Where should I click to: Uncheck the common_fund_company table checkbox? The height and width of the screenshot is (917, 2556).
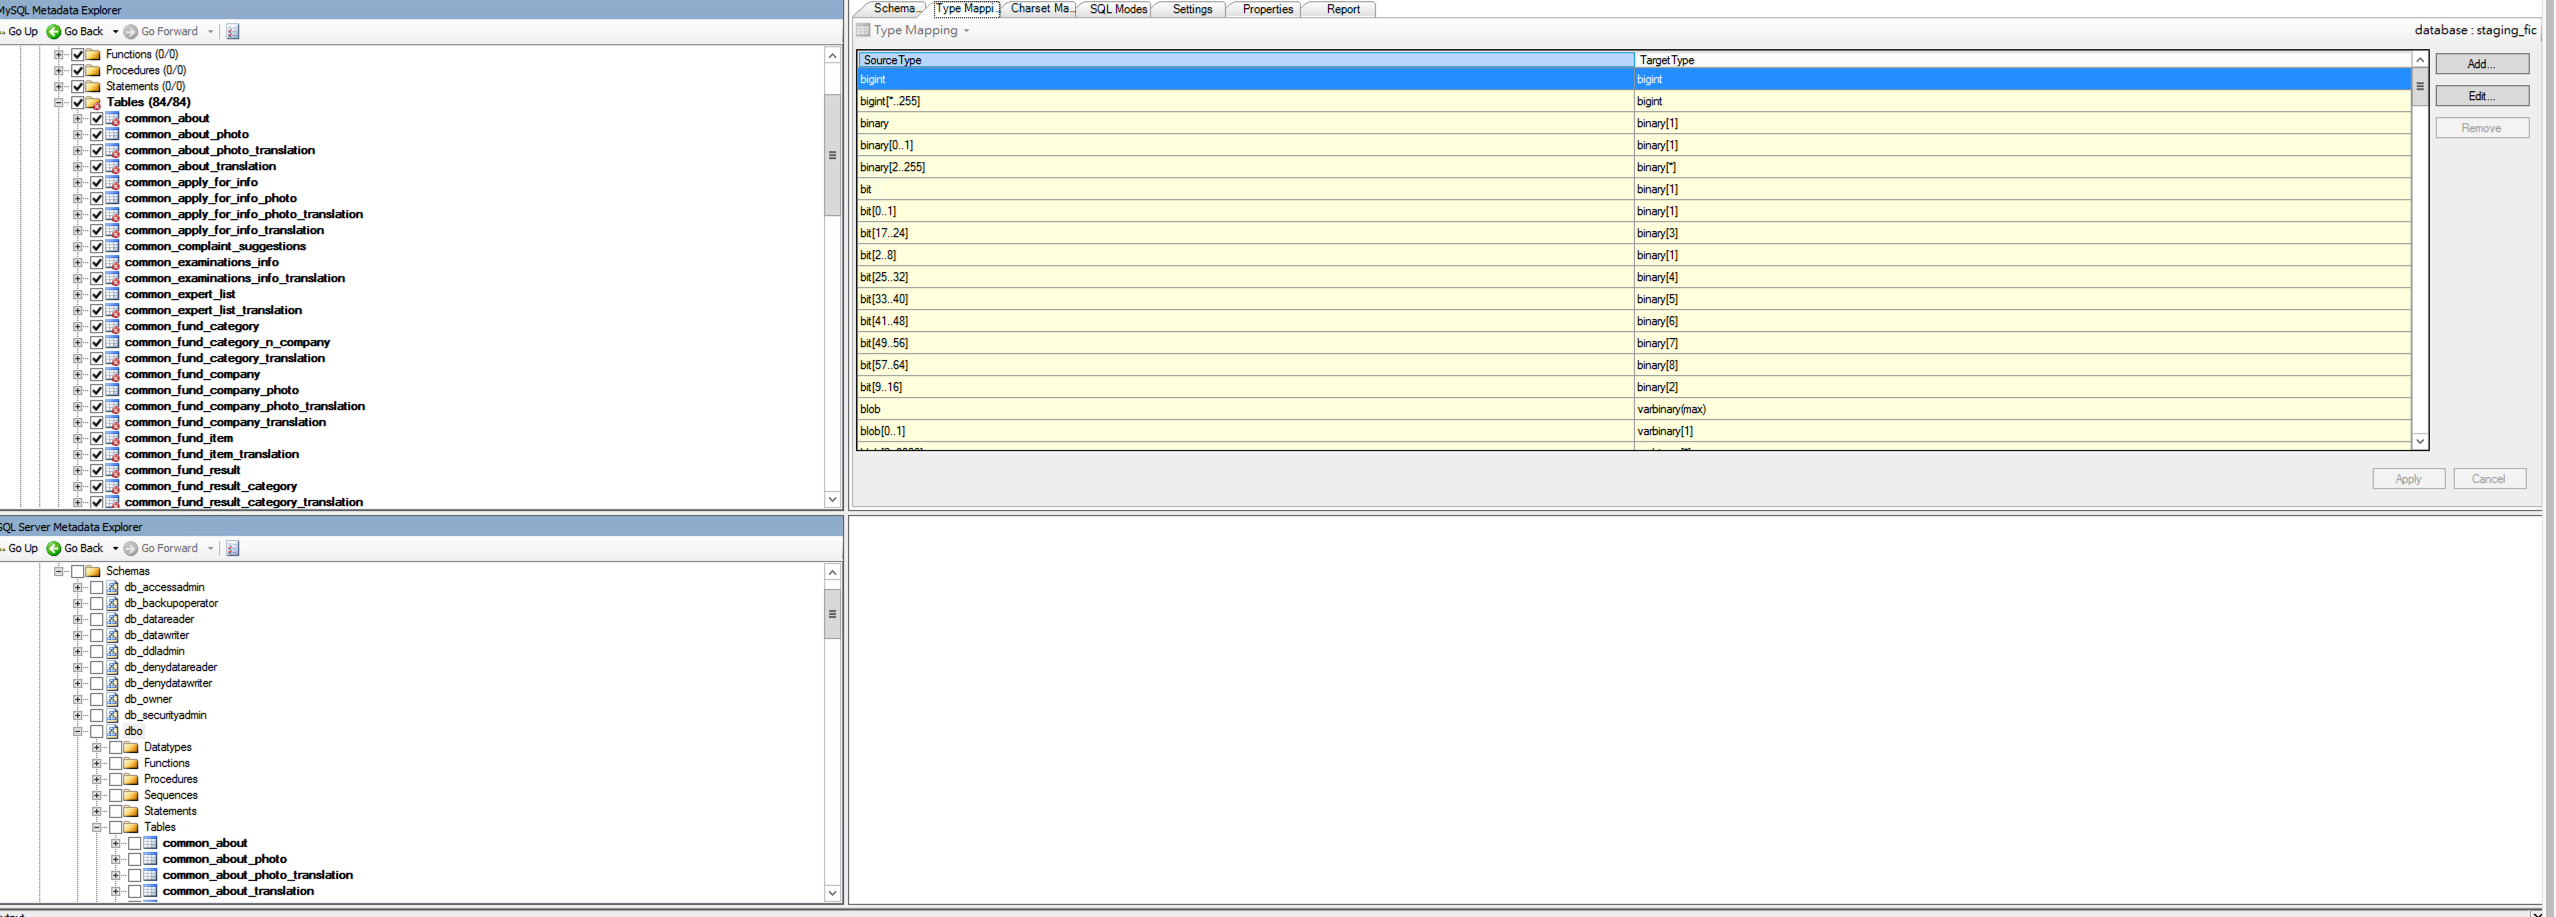(97, 375)
